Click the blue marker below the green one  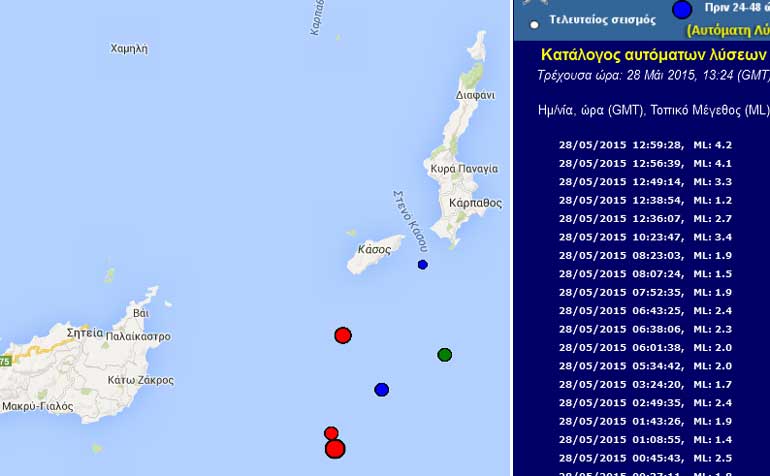381,390
